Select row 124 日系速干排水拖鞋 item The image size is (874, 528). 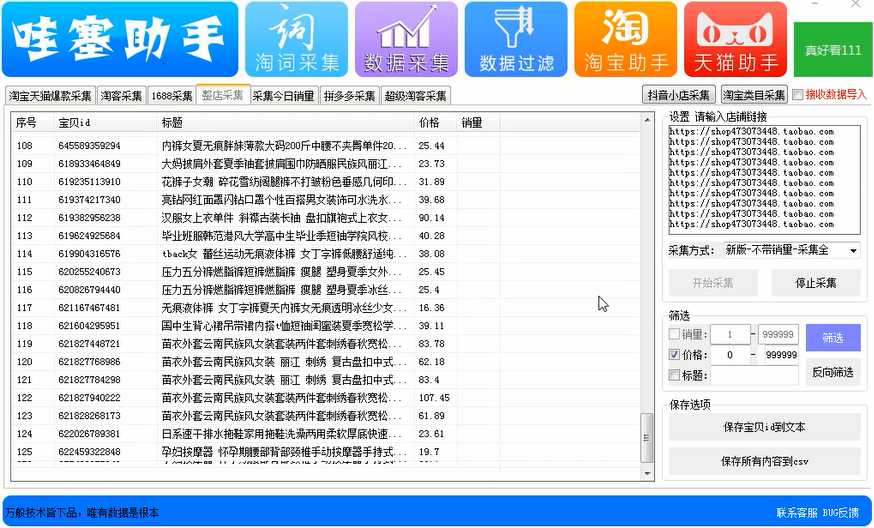coord(326,434)
